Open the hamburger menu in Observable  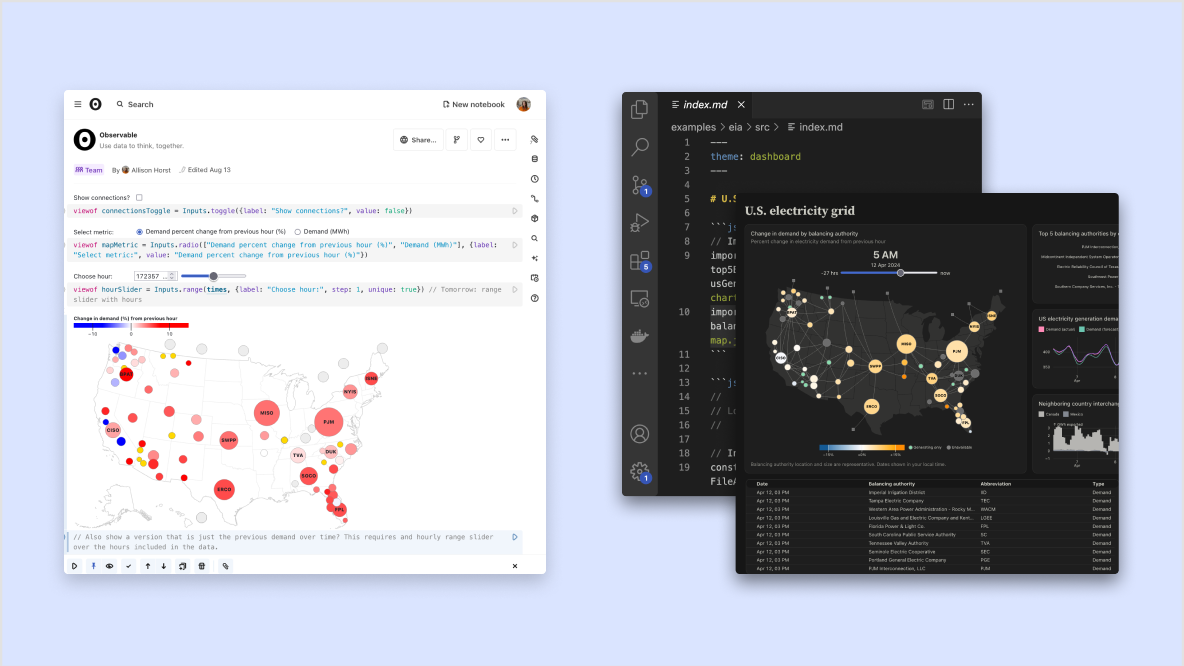[77, 104]
